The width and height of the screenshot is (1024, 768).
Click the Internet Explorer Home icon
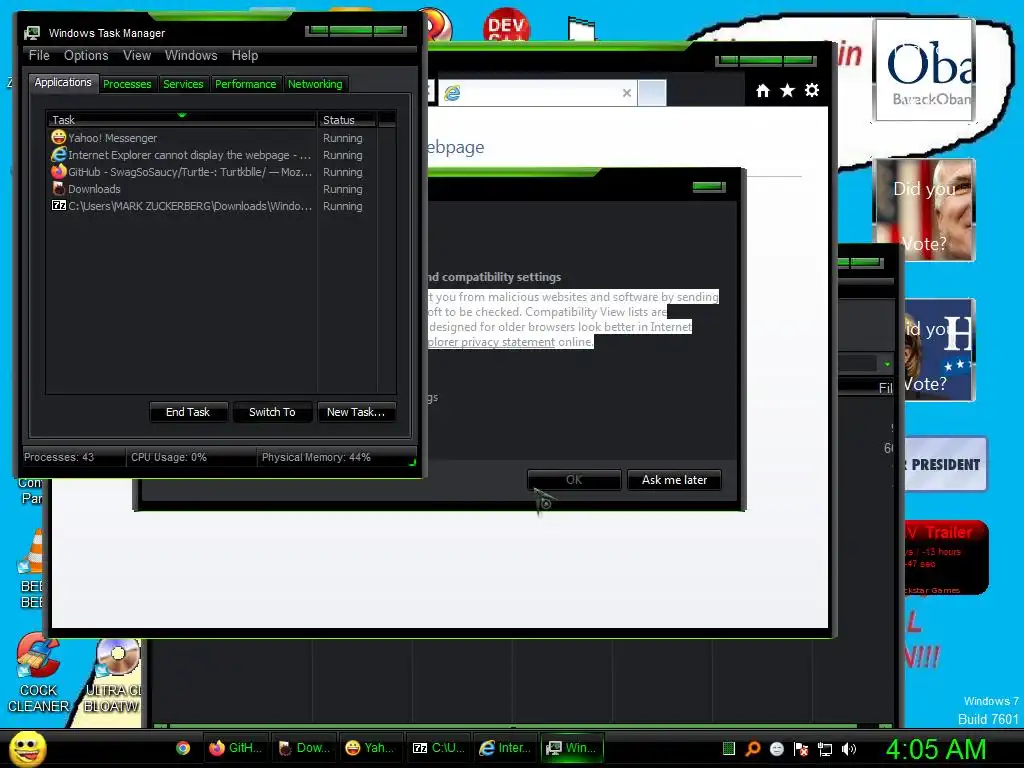(x=763, y=91)
